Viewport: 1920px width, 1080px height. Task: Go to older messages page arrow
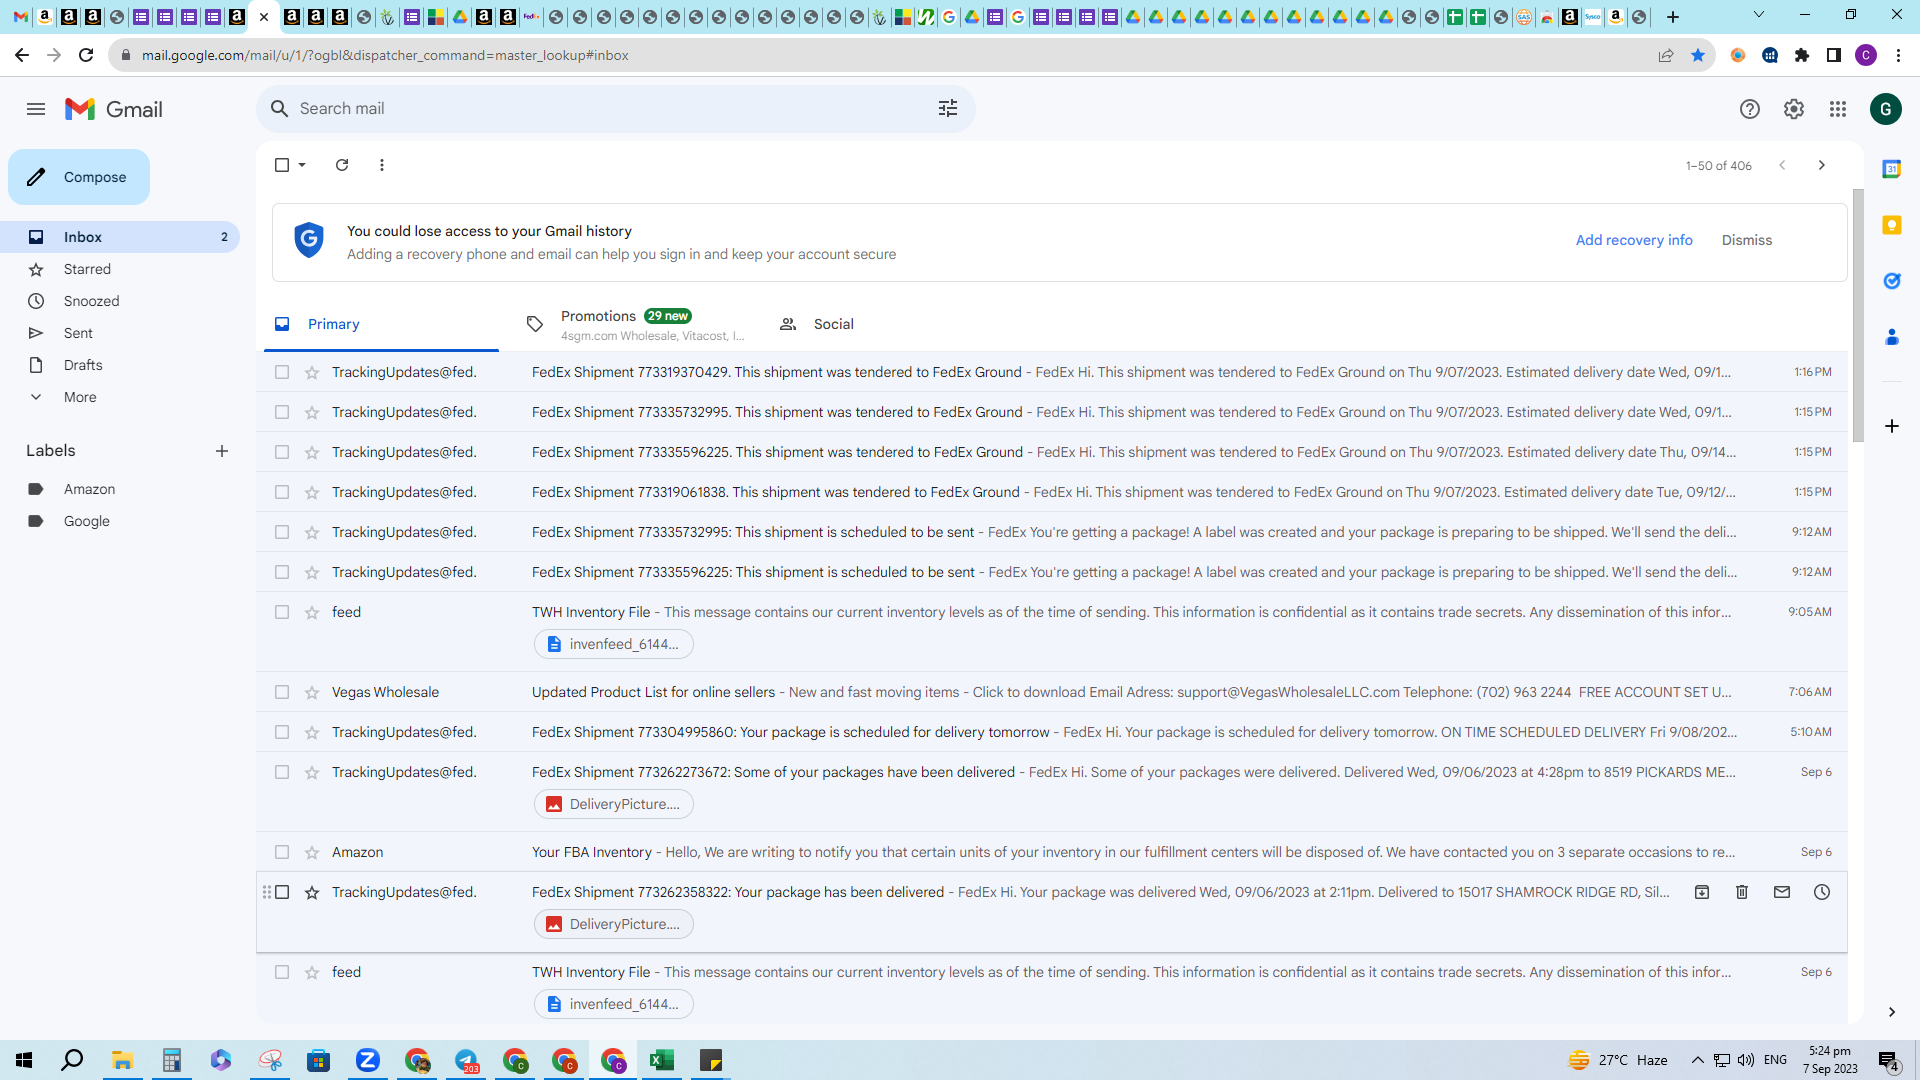pyautogui.click(x=1822, y=165)
